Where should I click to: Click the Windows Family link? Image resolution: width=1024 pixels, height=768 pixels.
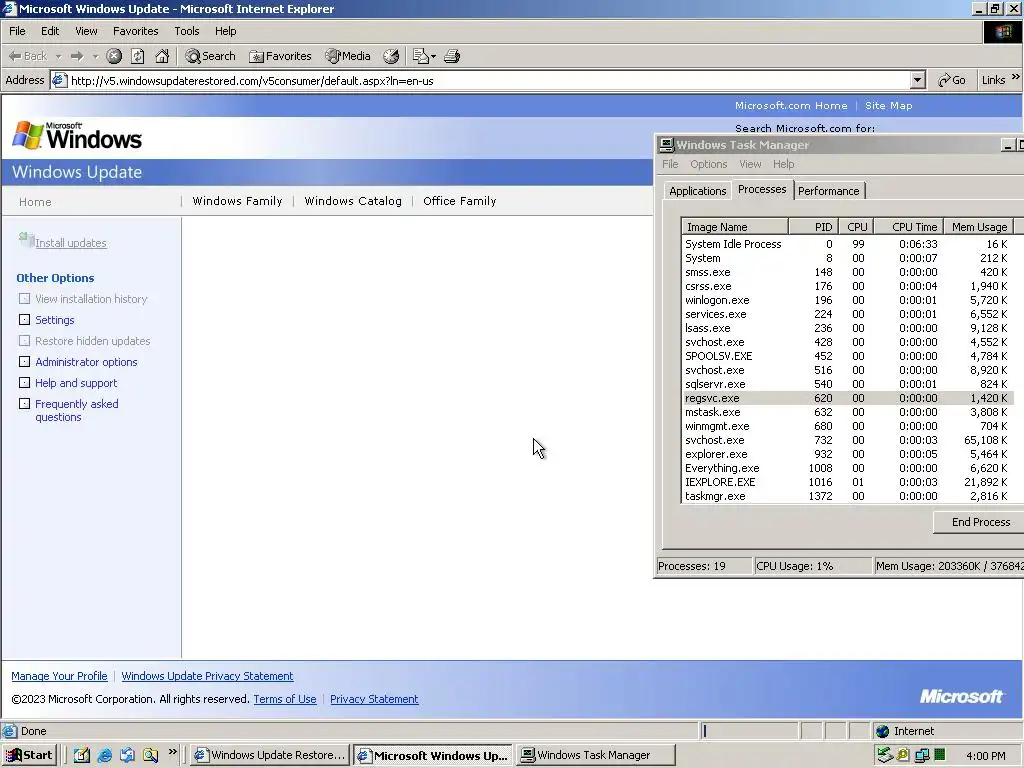237,201
